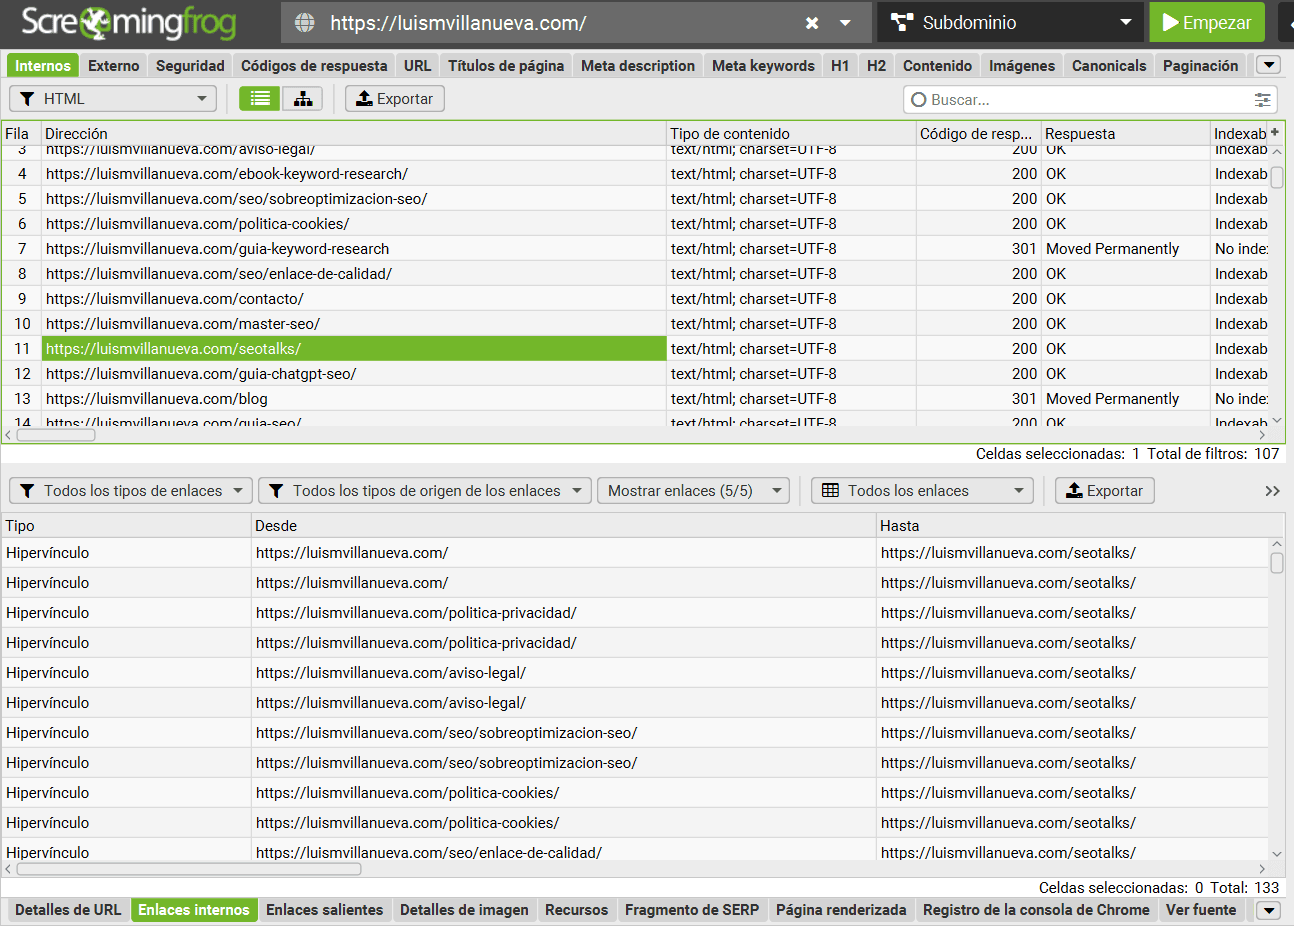Click the plus icon to add columns
Viewport: 1294px width, 926px height.
click(x=1275, y=133)
